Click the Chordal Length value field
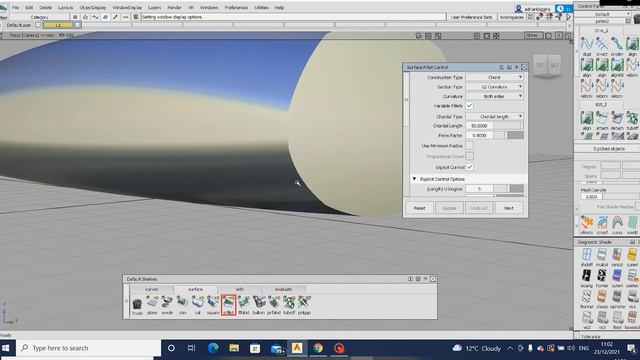Viewport: 640px width, 360px height. pos(479,126)
